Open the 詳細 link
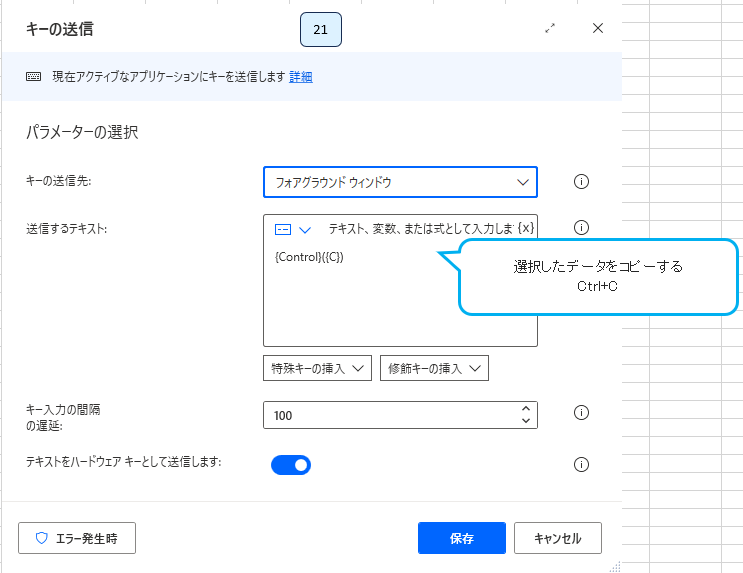This screenshot has width=743, height=573. click(300, 77)
